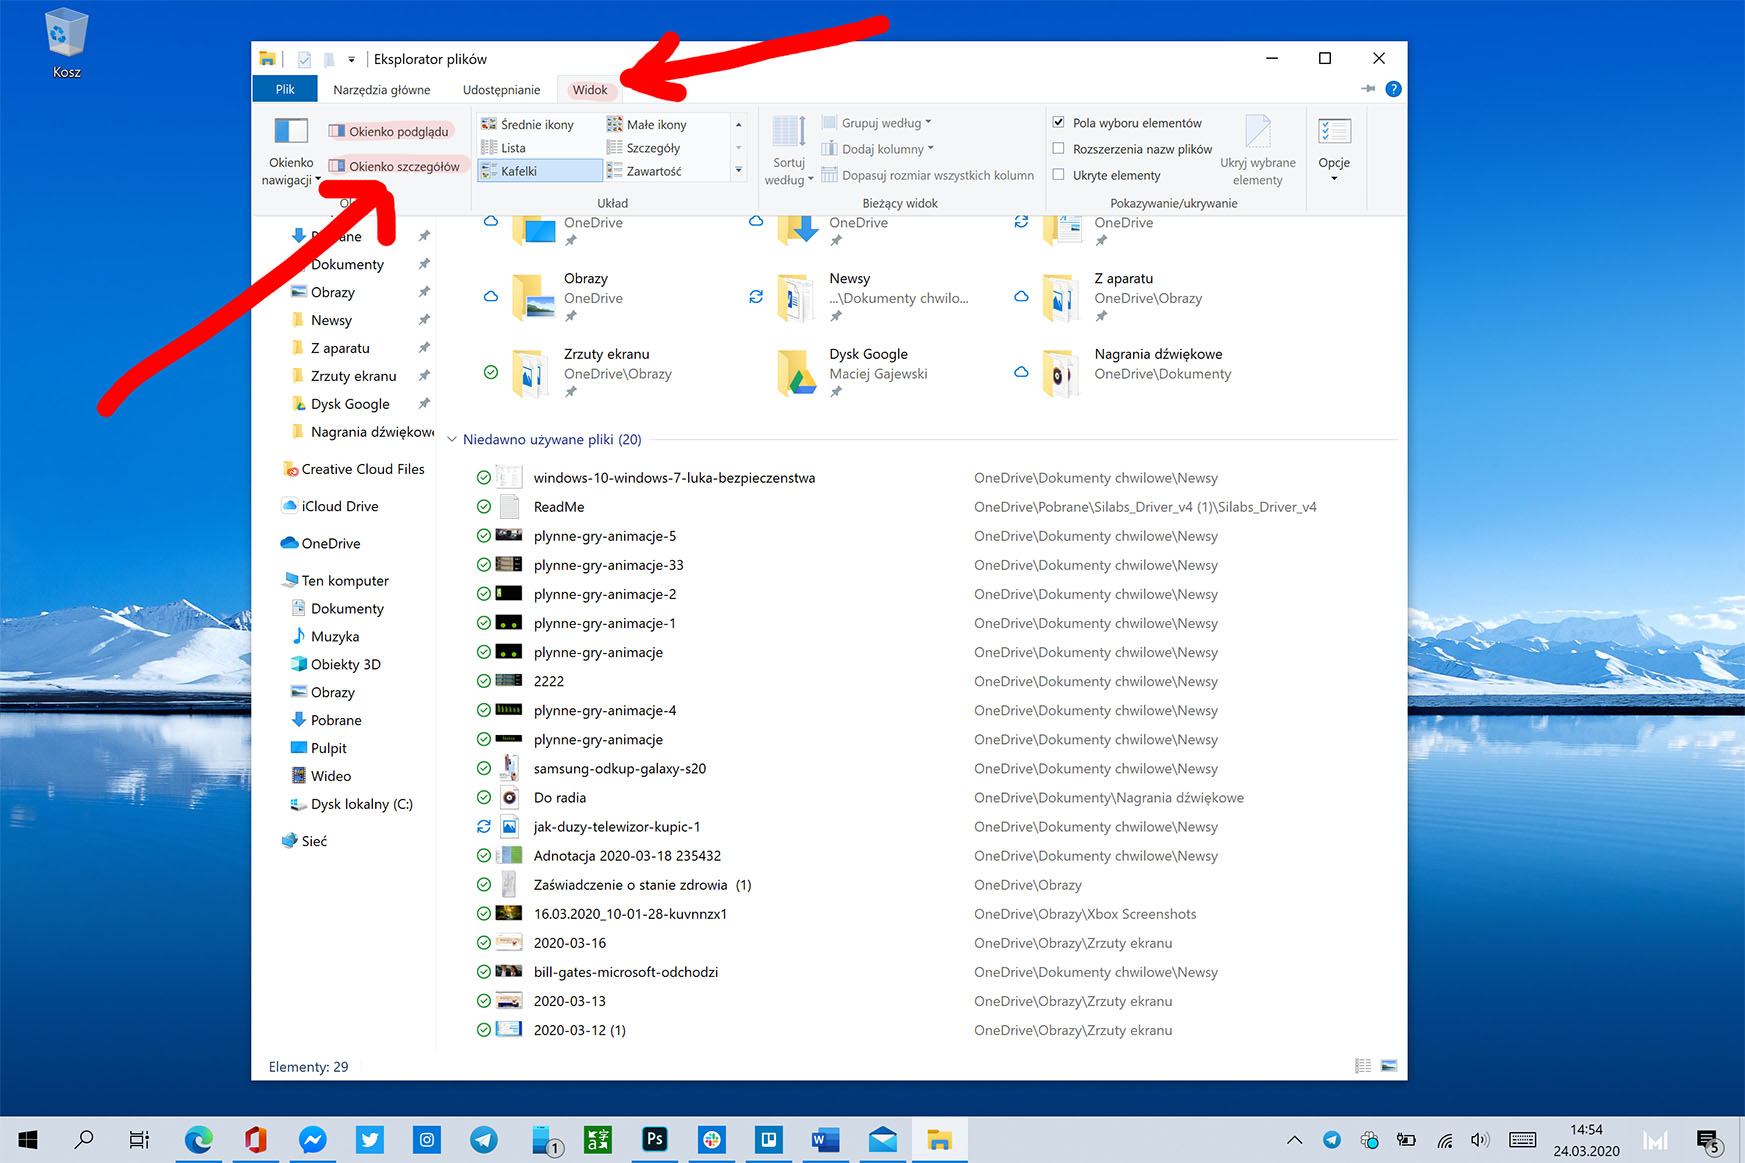Select Dysk Google in navigation pane
1745x1163 pixels.
(x=350, y=404)
